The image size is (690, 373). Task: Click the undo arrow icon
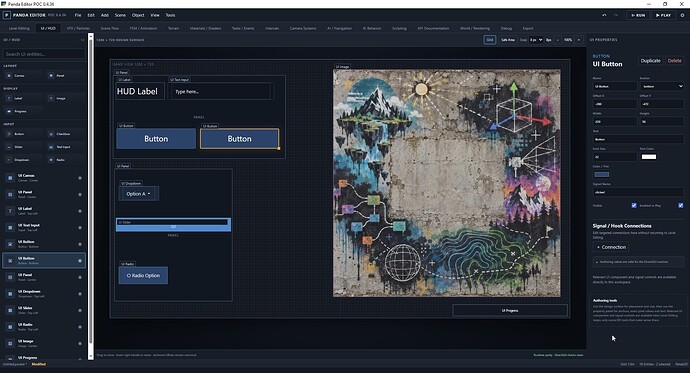pos(604,15)
